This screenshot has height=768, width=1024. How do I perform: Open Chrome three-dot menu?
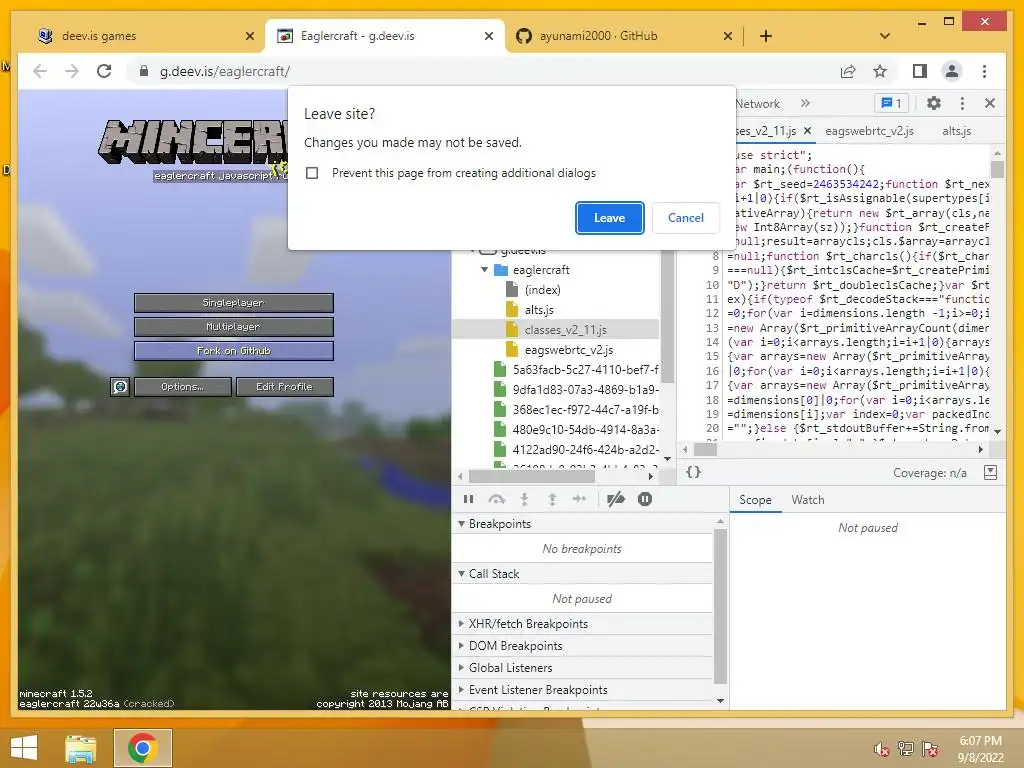tap(984, 71)
